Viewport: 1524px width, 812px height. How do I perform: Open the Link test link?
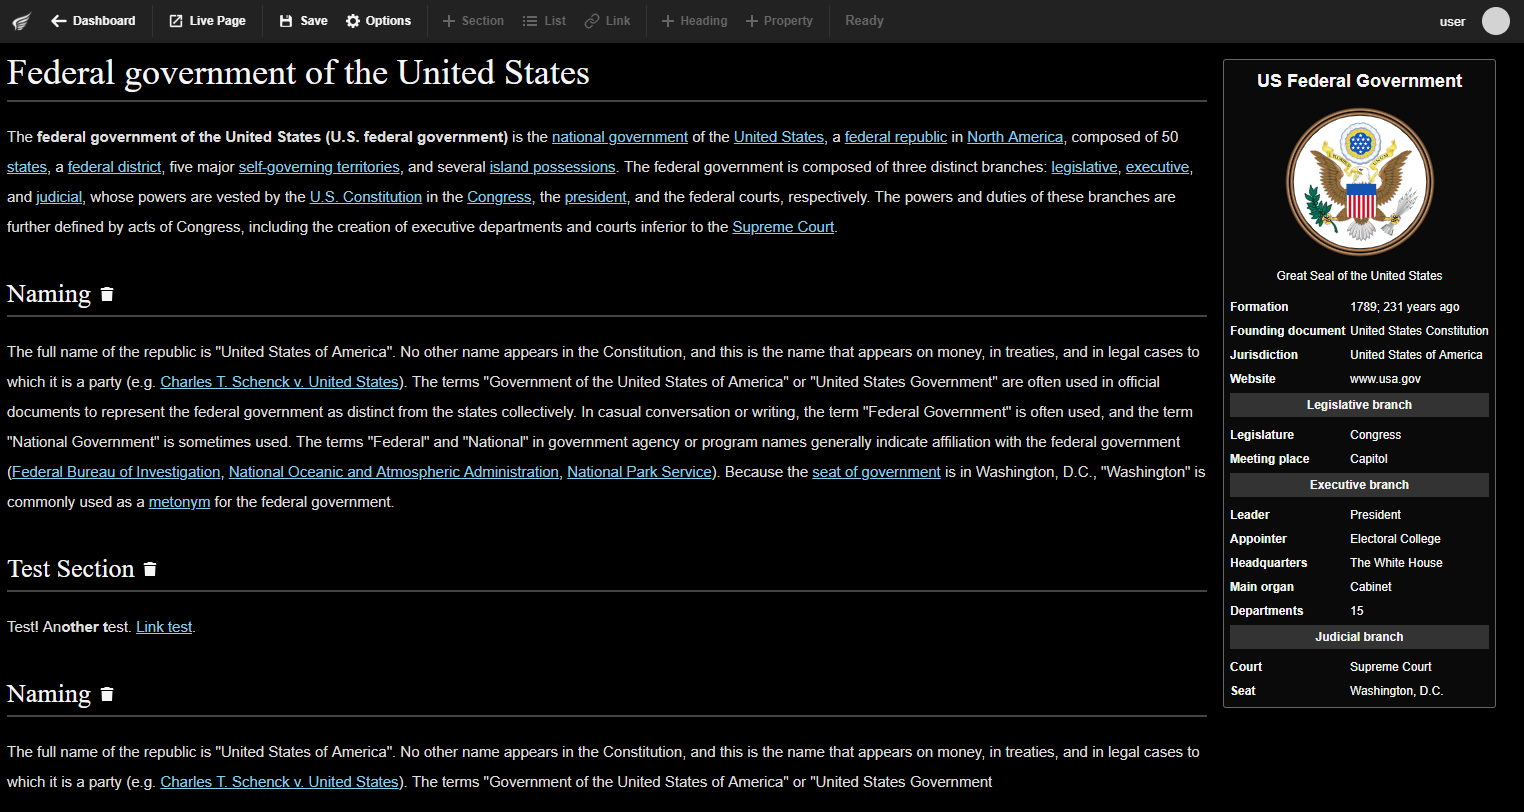(164, 627)
